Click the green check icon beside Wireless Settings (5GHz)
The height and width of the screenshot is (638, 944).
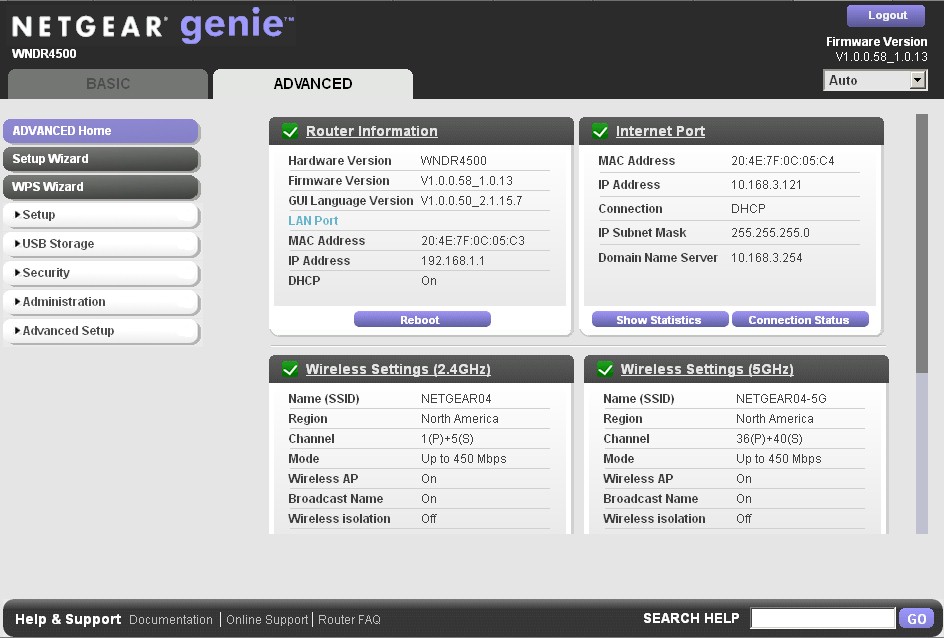point(605,369)
